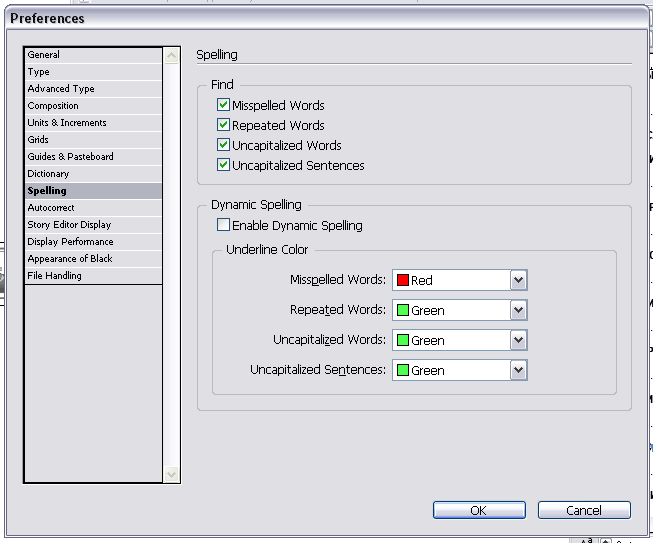Open Repeated Words underline color dropdown arrow
The height and width of the screenshot is (543, 653).
[x=518, y=310]
